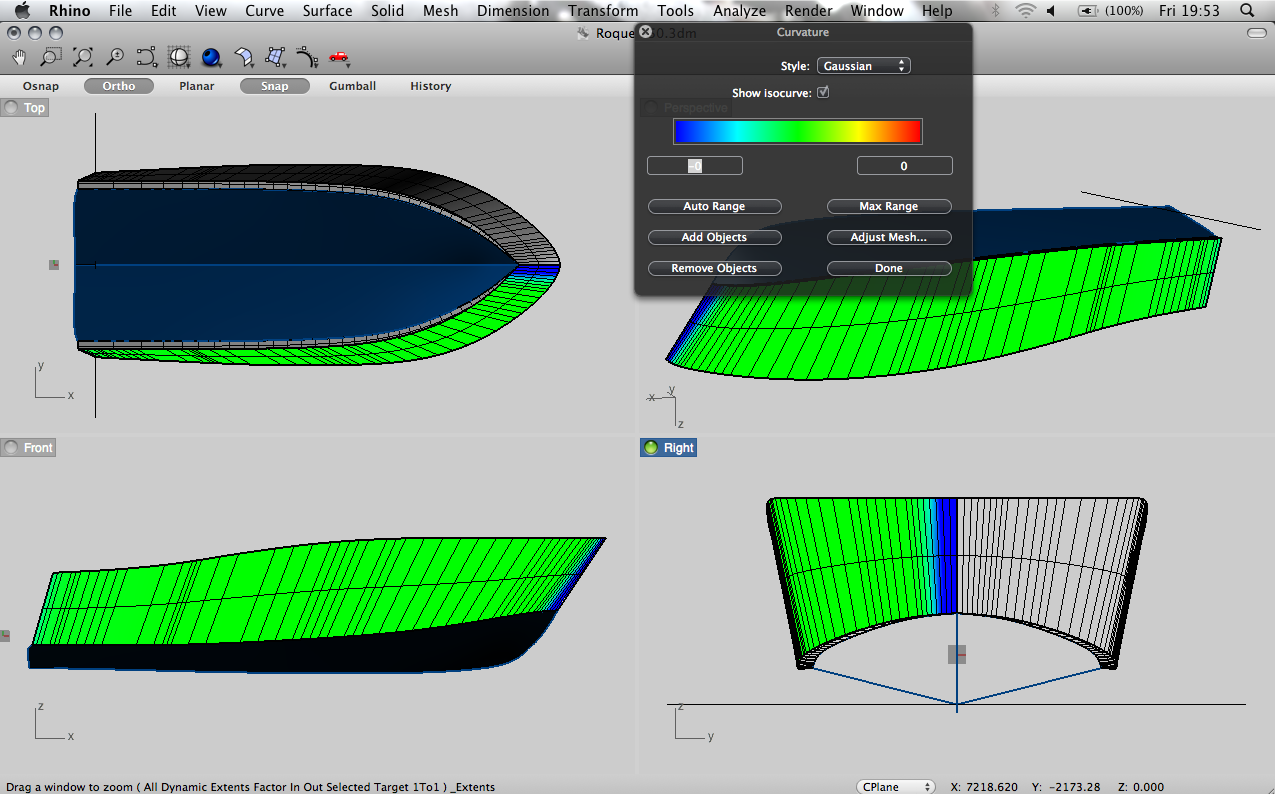Open the Mesh menu

tap(440, 11)
